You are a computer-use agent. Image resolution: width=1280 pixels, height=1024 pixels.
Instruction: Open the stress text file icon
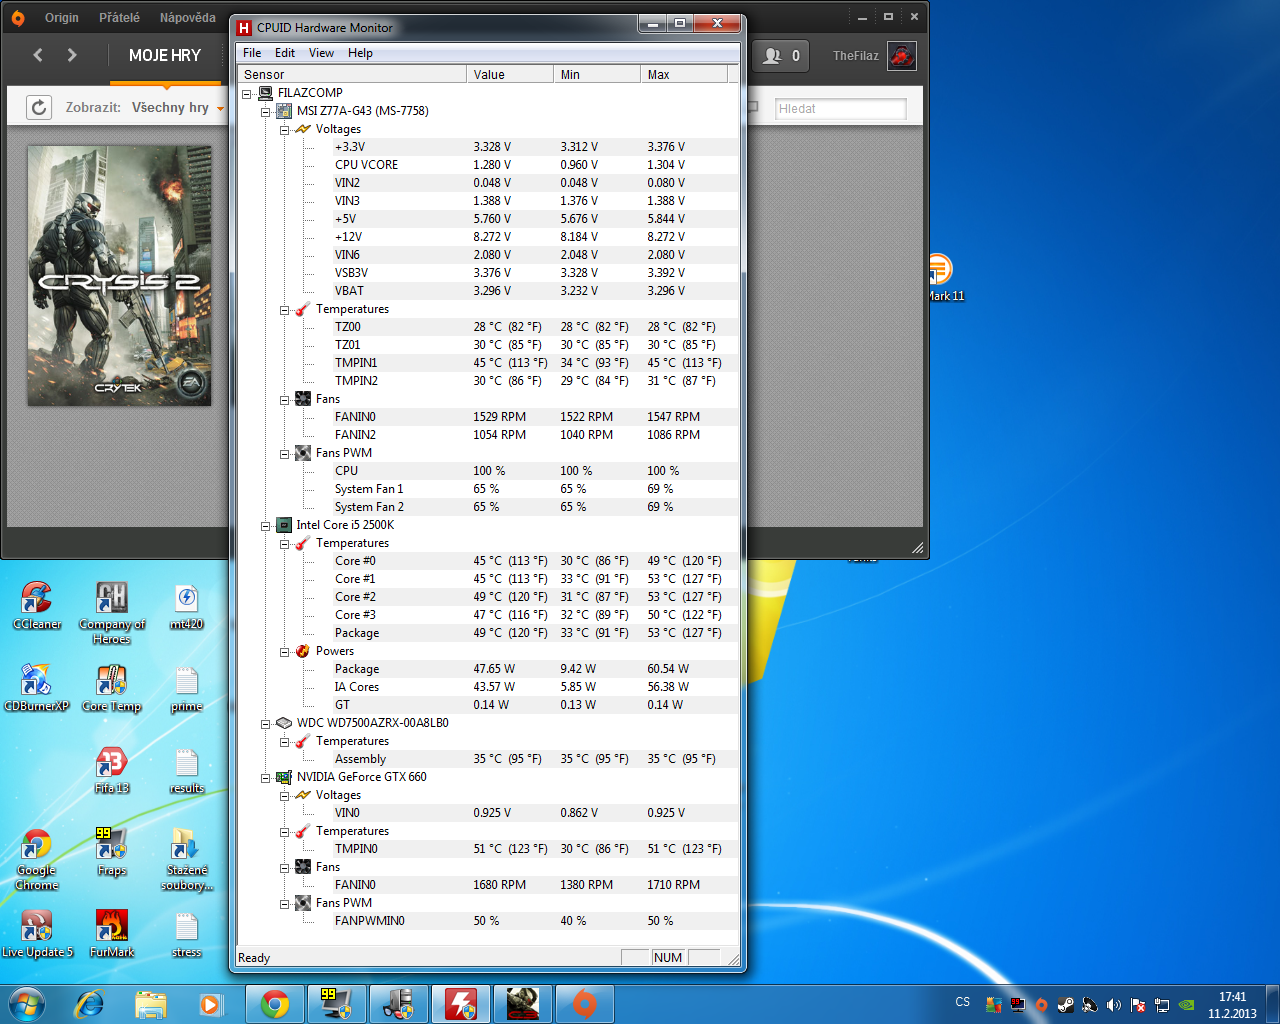[187, 934]
